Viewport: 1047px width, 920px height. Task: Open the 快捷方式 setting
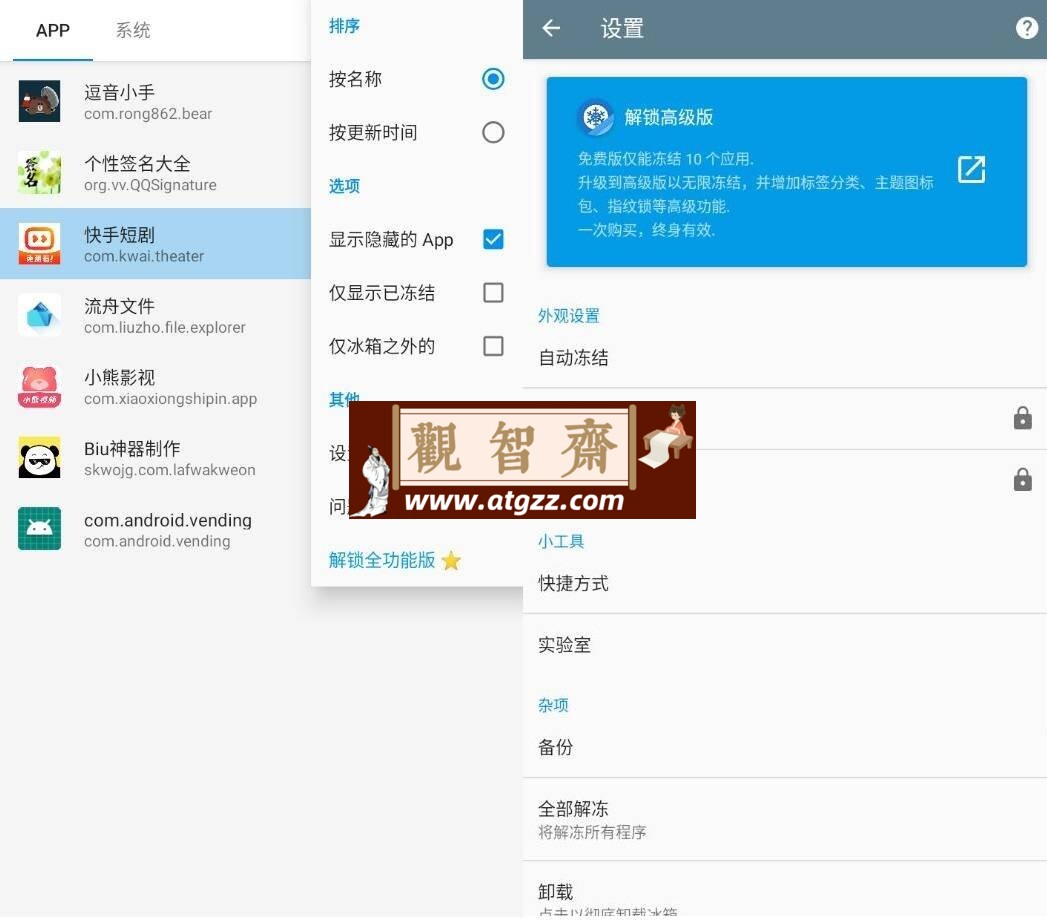pos(785,584)
